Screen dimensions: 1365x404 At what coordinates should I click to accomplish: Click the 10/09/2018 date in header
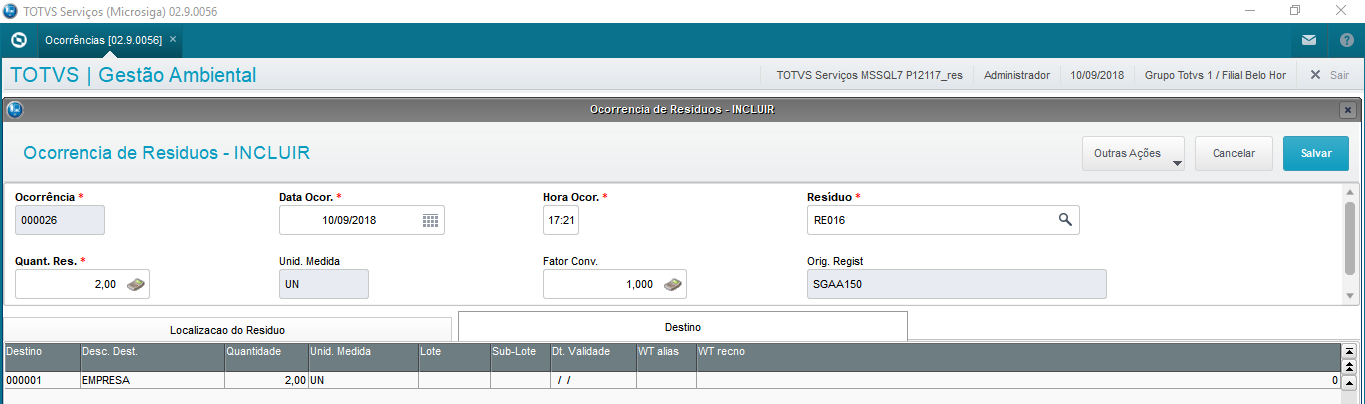pyautogui.click(x=1097, y=75)
